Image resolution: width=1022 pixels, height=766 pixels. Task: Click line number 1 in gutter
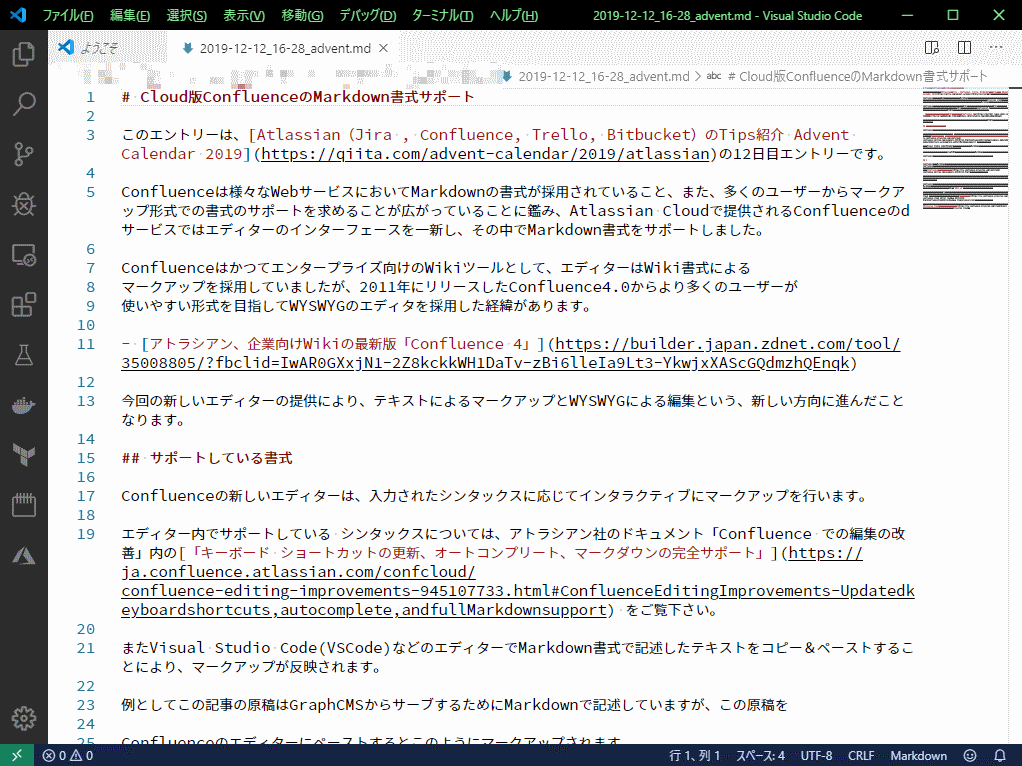91,96
